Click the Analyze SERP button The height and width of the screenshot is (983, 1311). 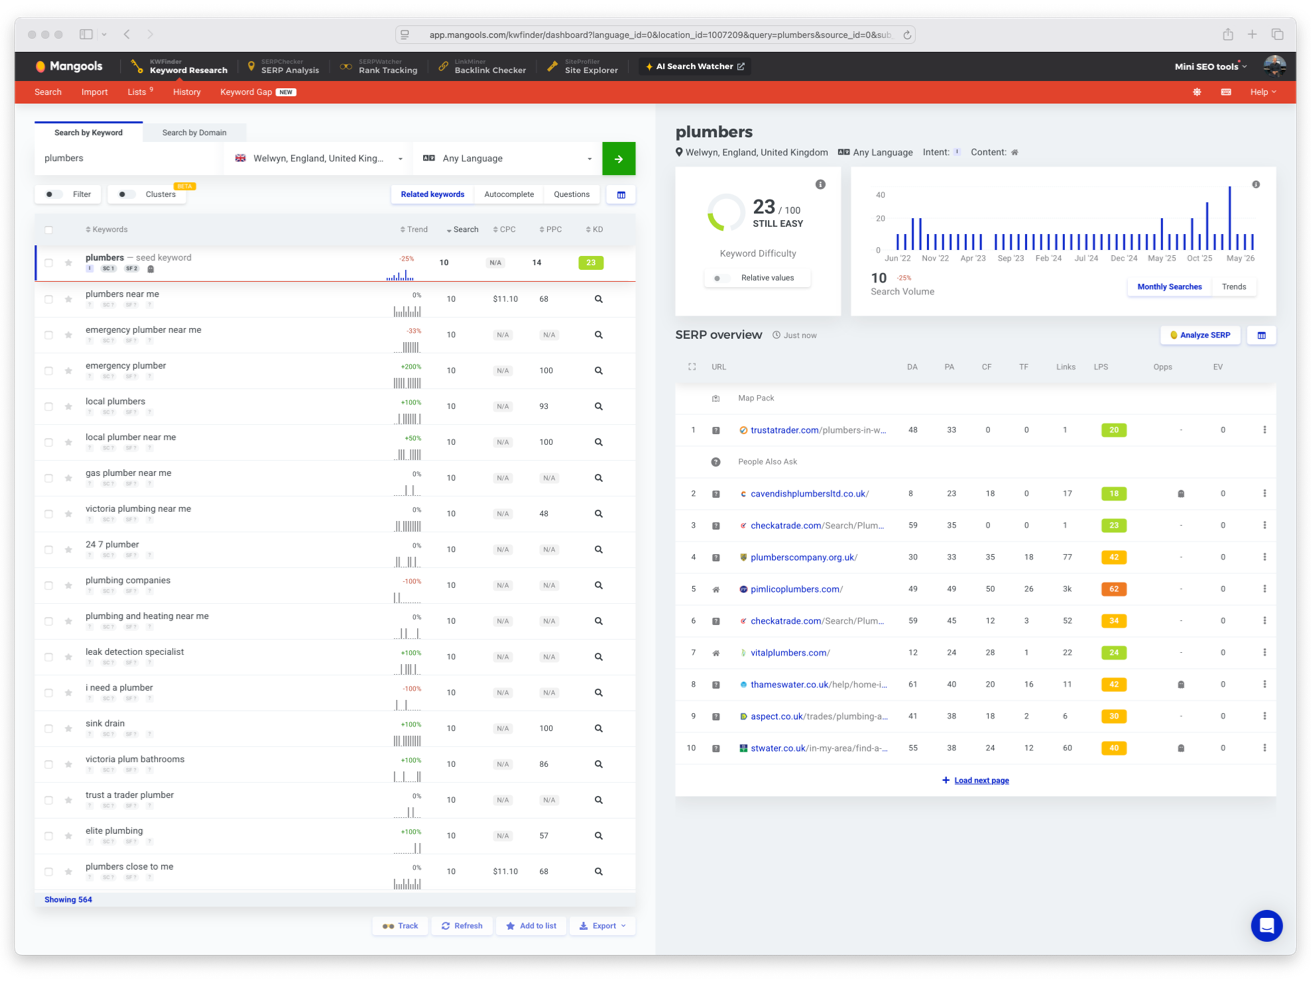[1200, 335]
